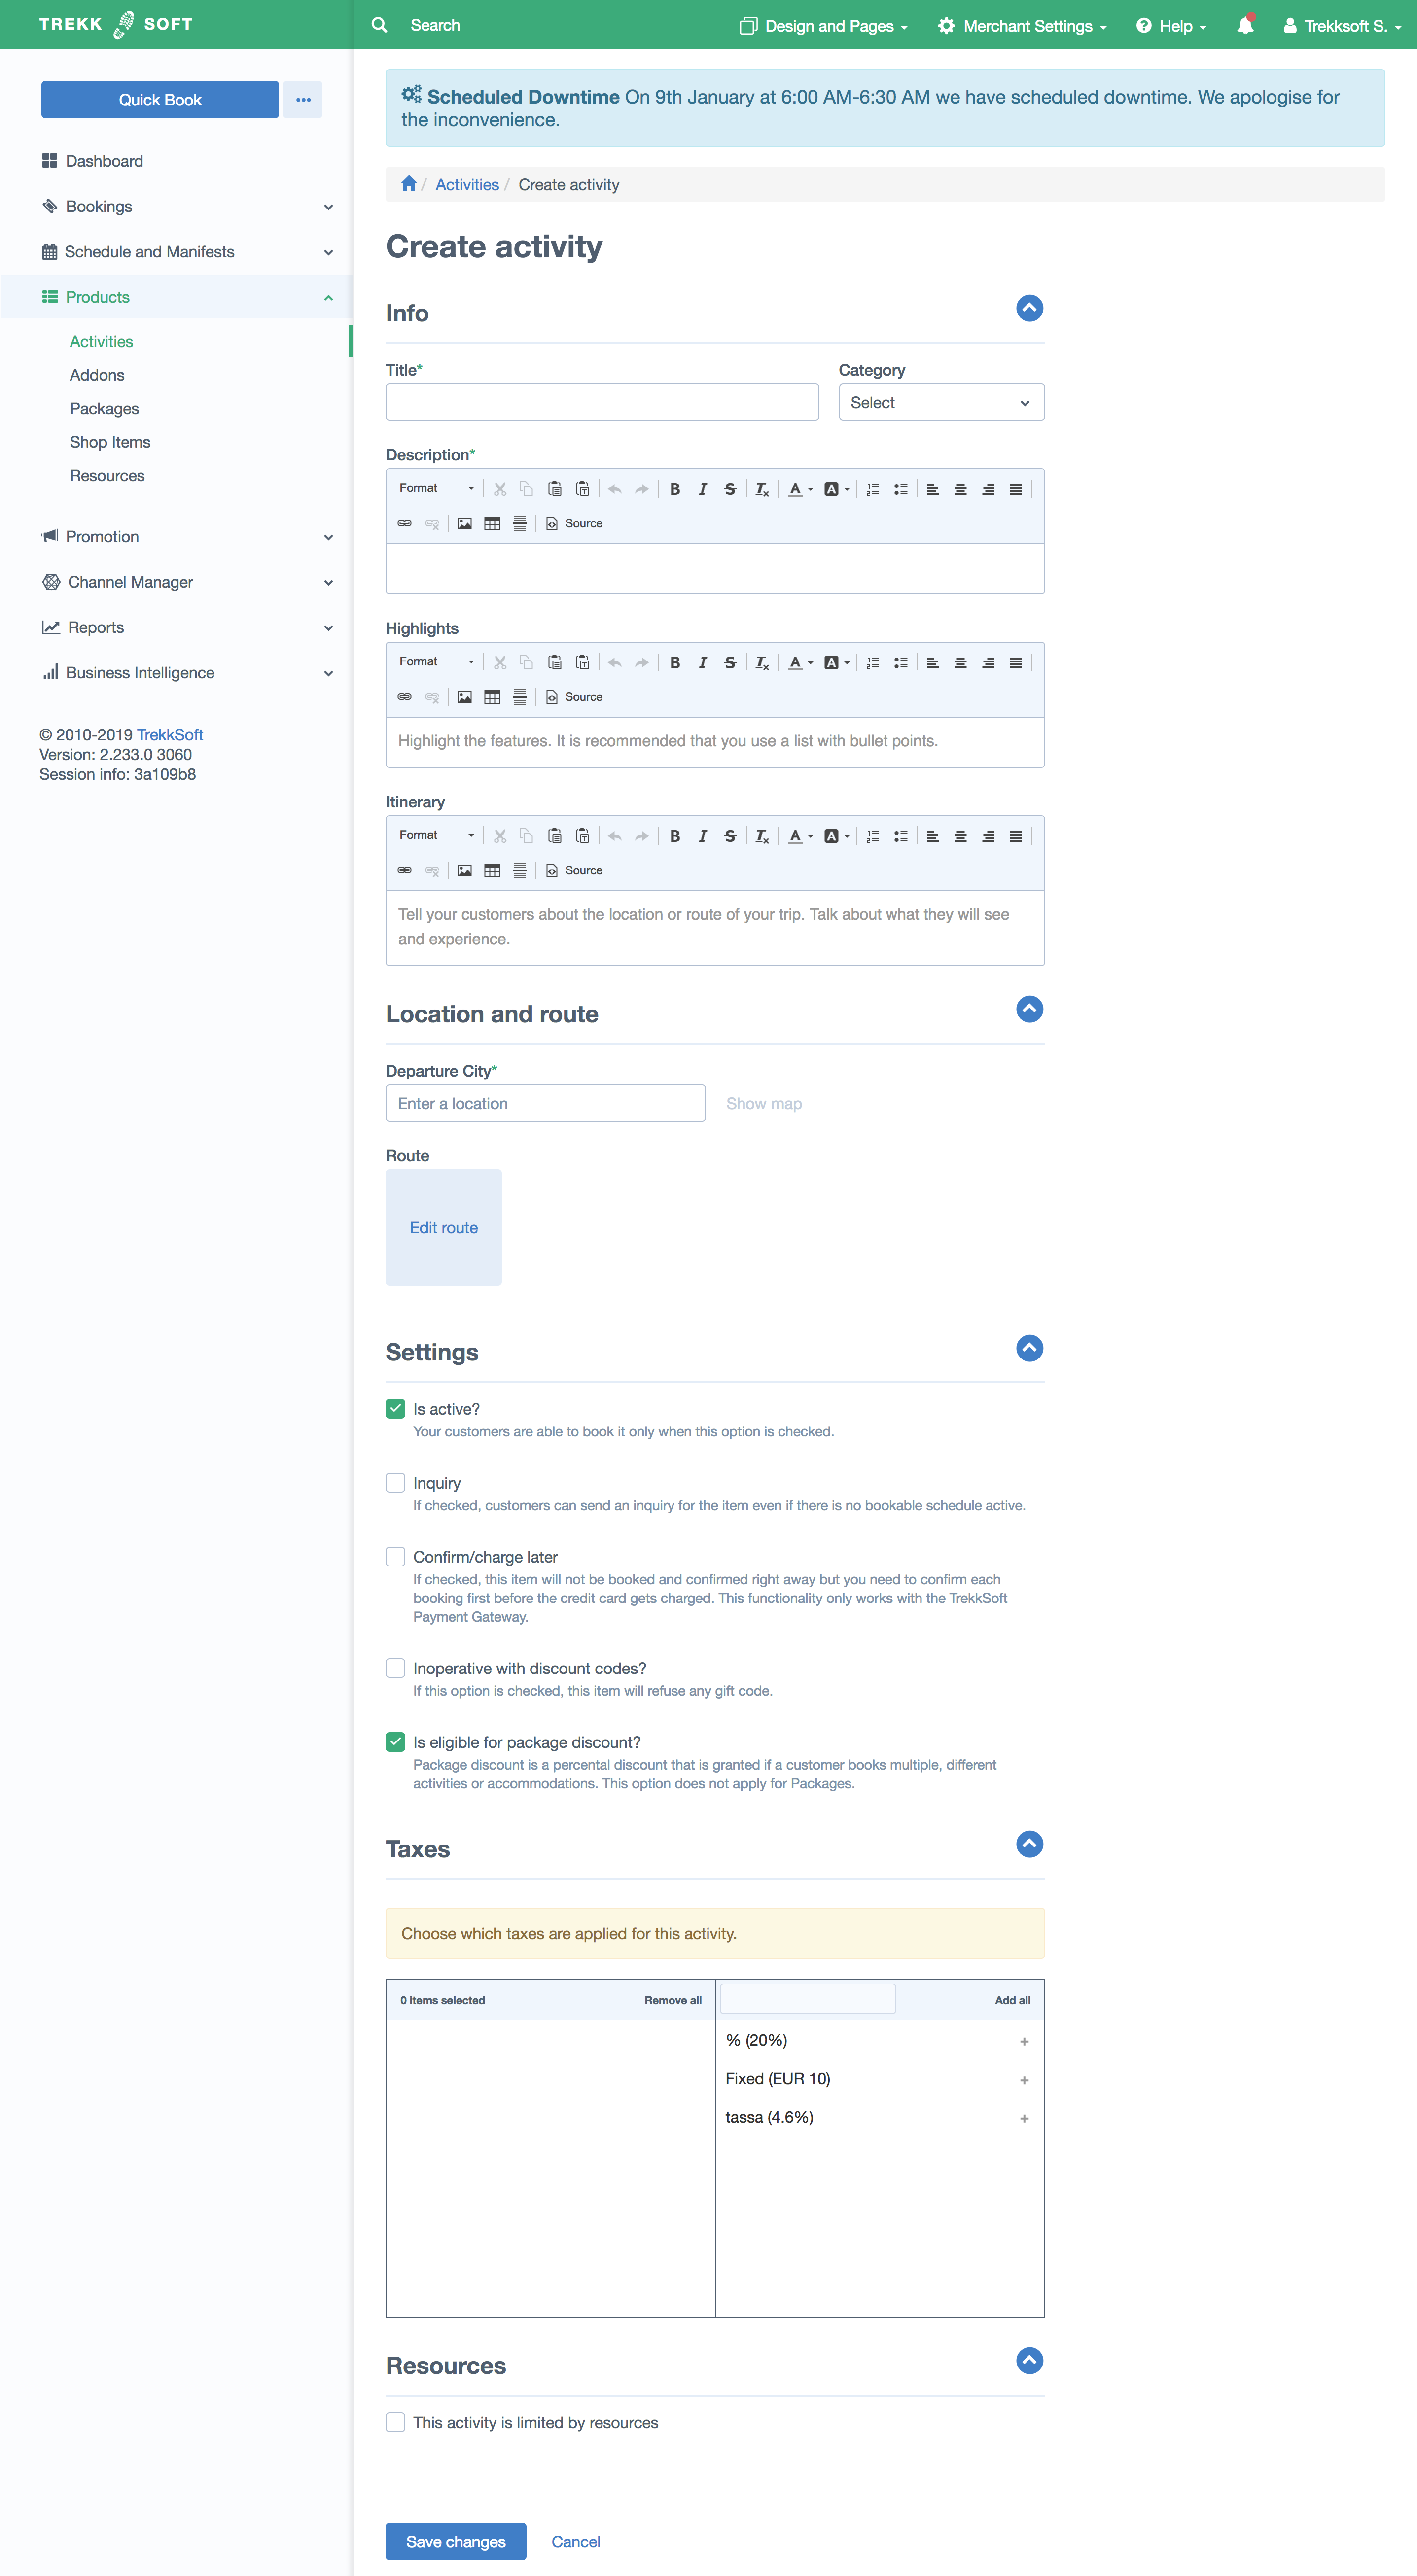Open background color picker in Description editor

click(836, 489)
